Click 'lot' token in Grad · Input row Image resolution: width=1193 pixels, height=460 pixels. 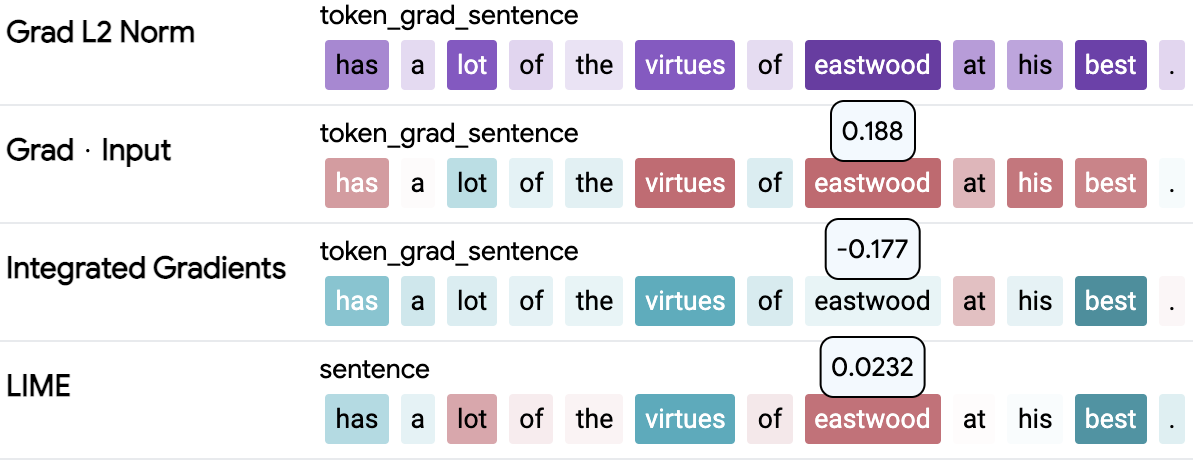(471, 183)
